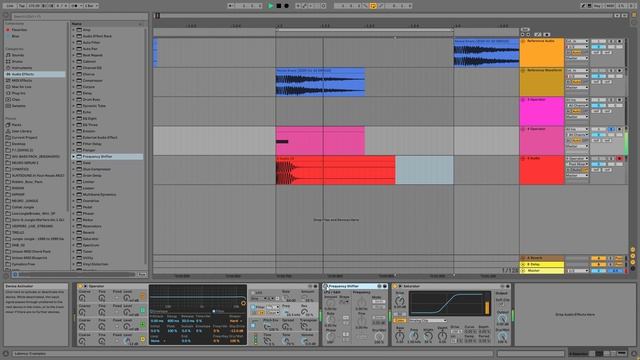640x360 pixels.
Task: Start playback with the Play button
Action: click(x=271, y=6)
